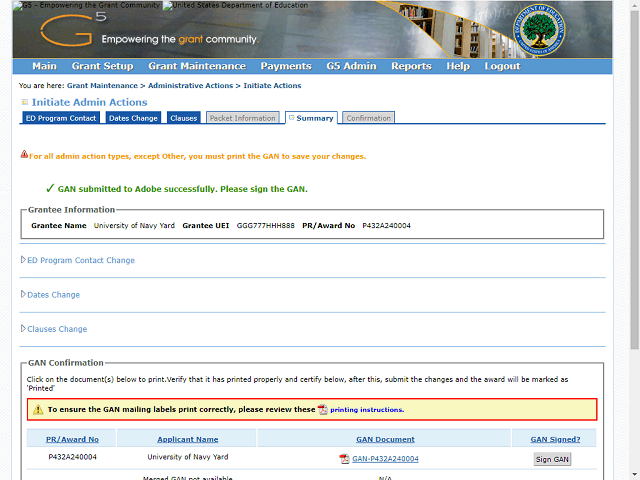Viewport: 640px width, 480px height.
Task: Open the Reports menu
Action: (x=411, y=66)
